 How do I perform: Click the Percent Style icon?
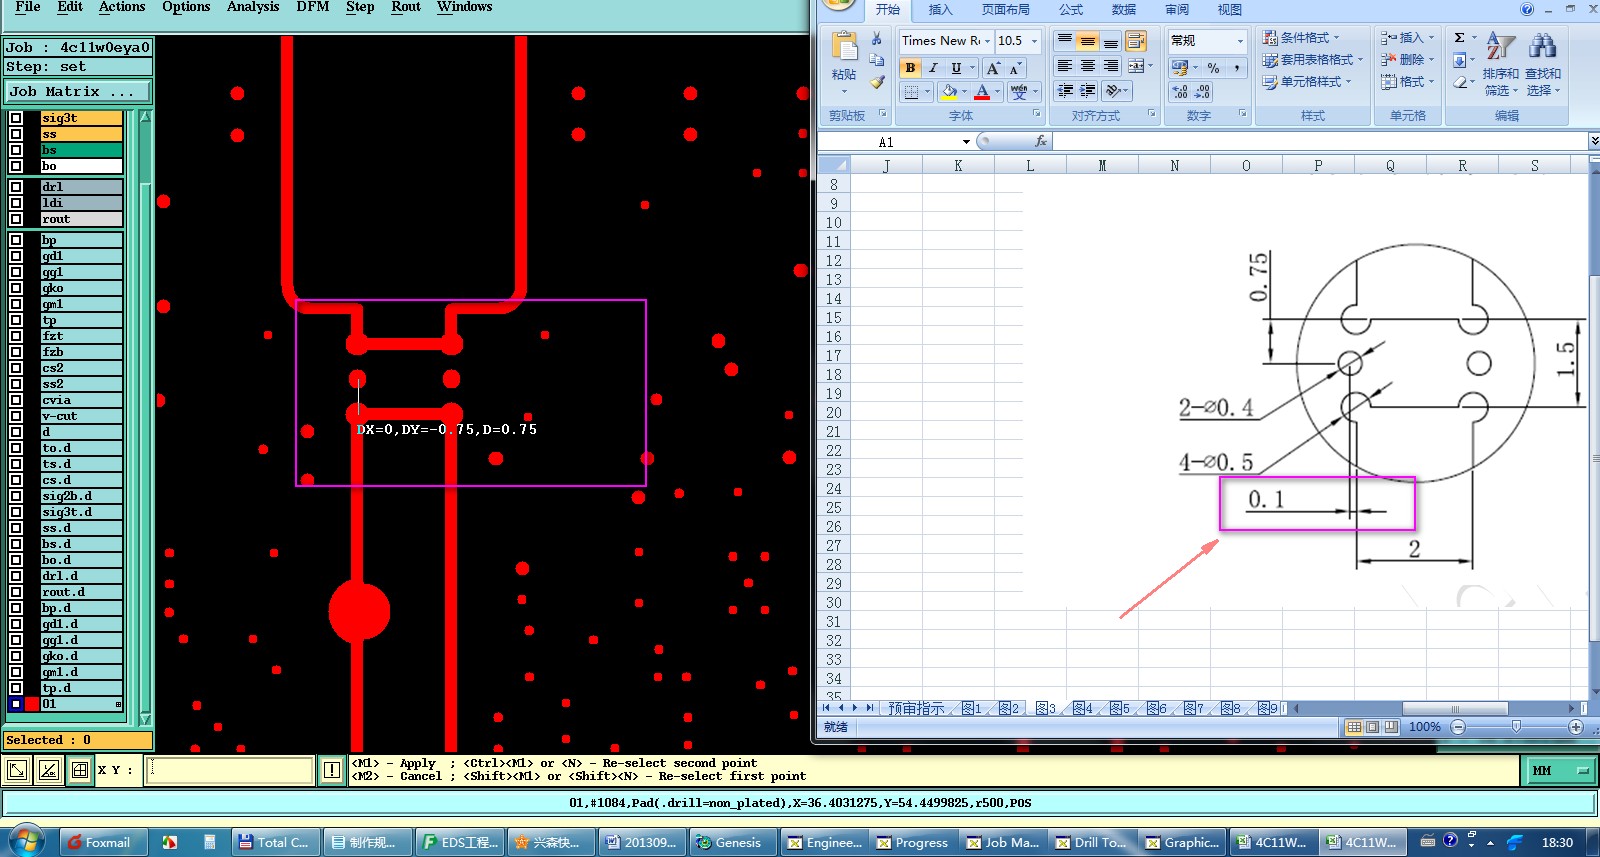[1213, 68]
